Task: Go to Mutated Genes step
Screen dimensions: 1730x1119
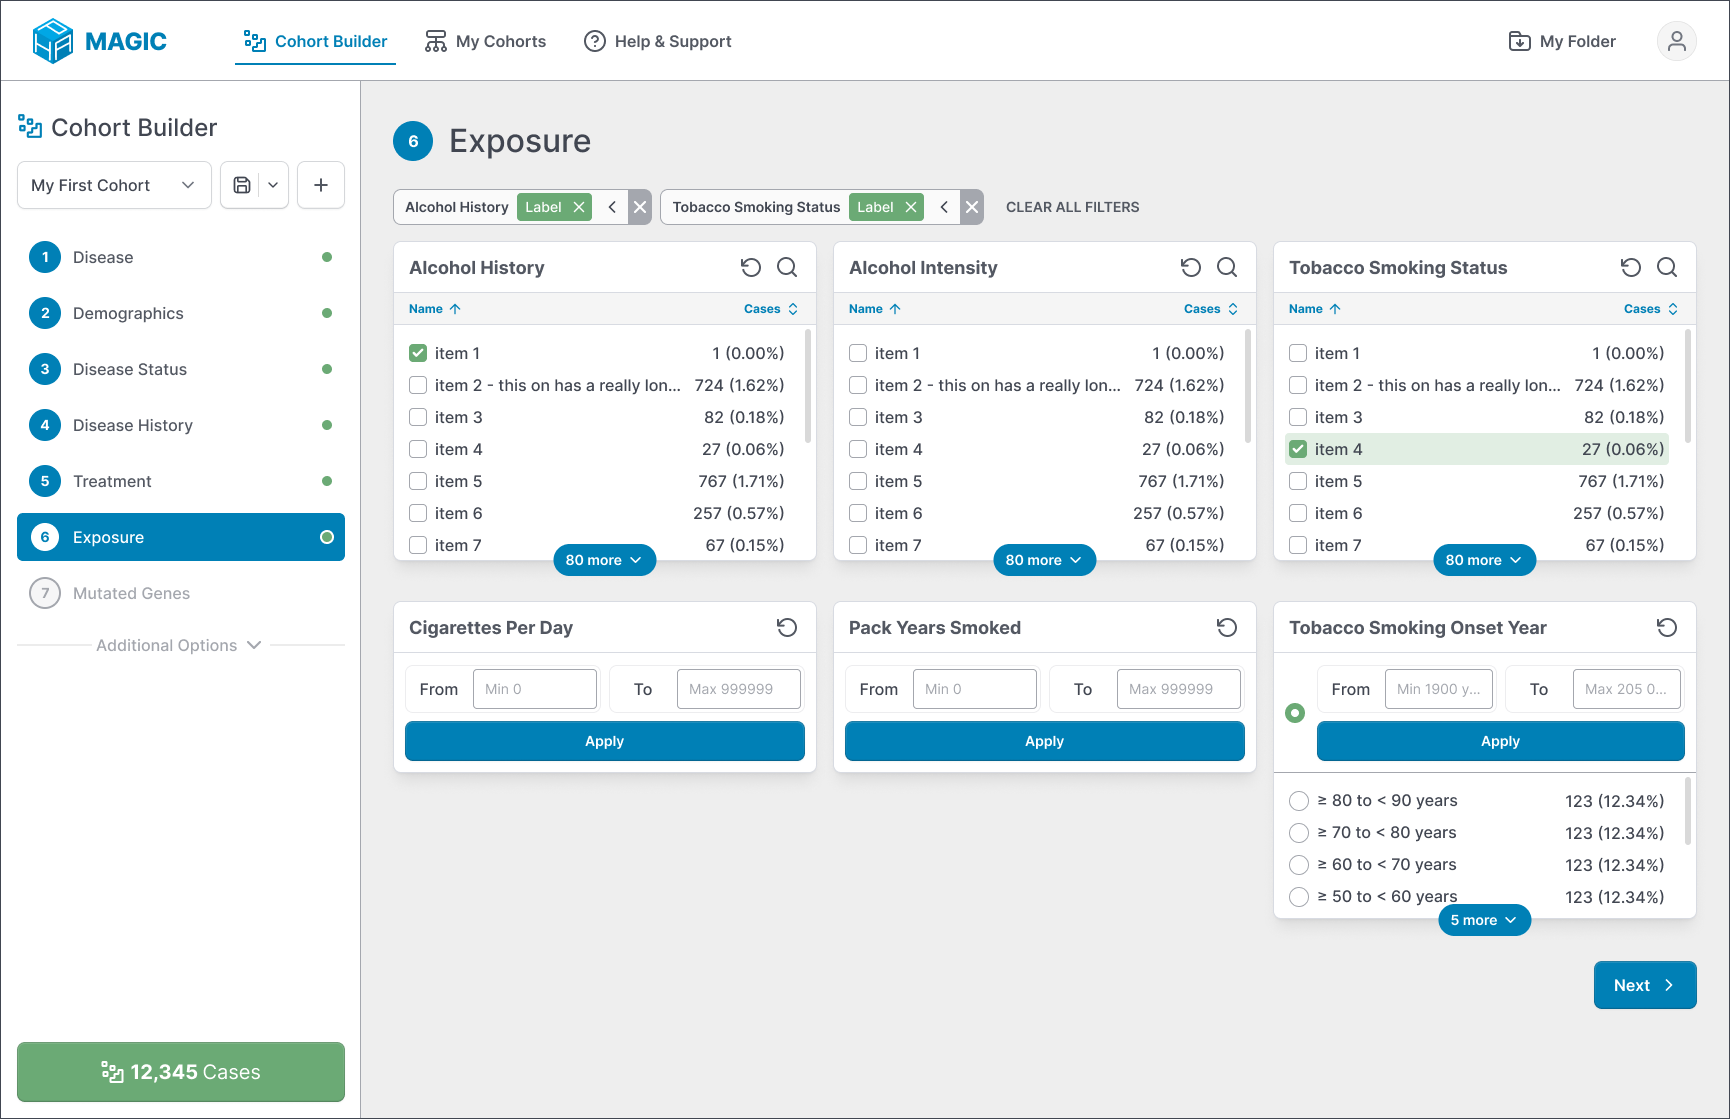Action: click(181, 593)
